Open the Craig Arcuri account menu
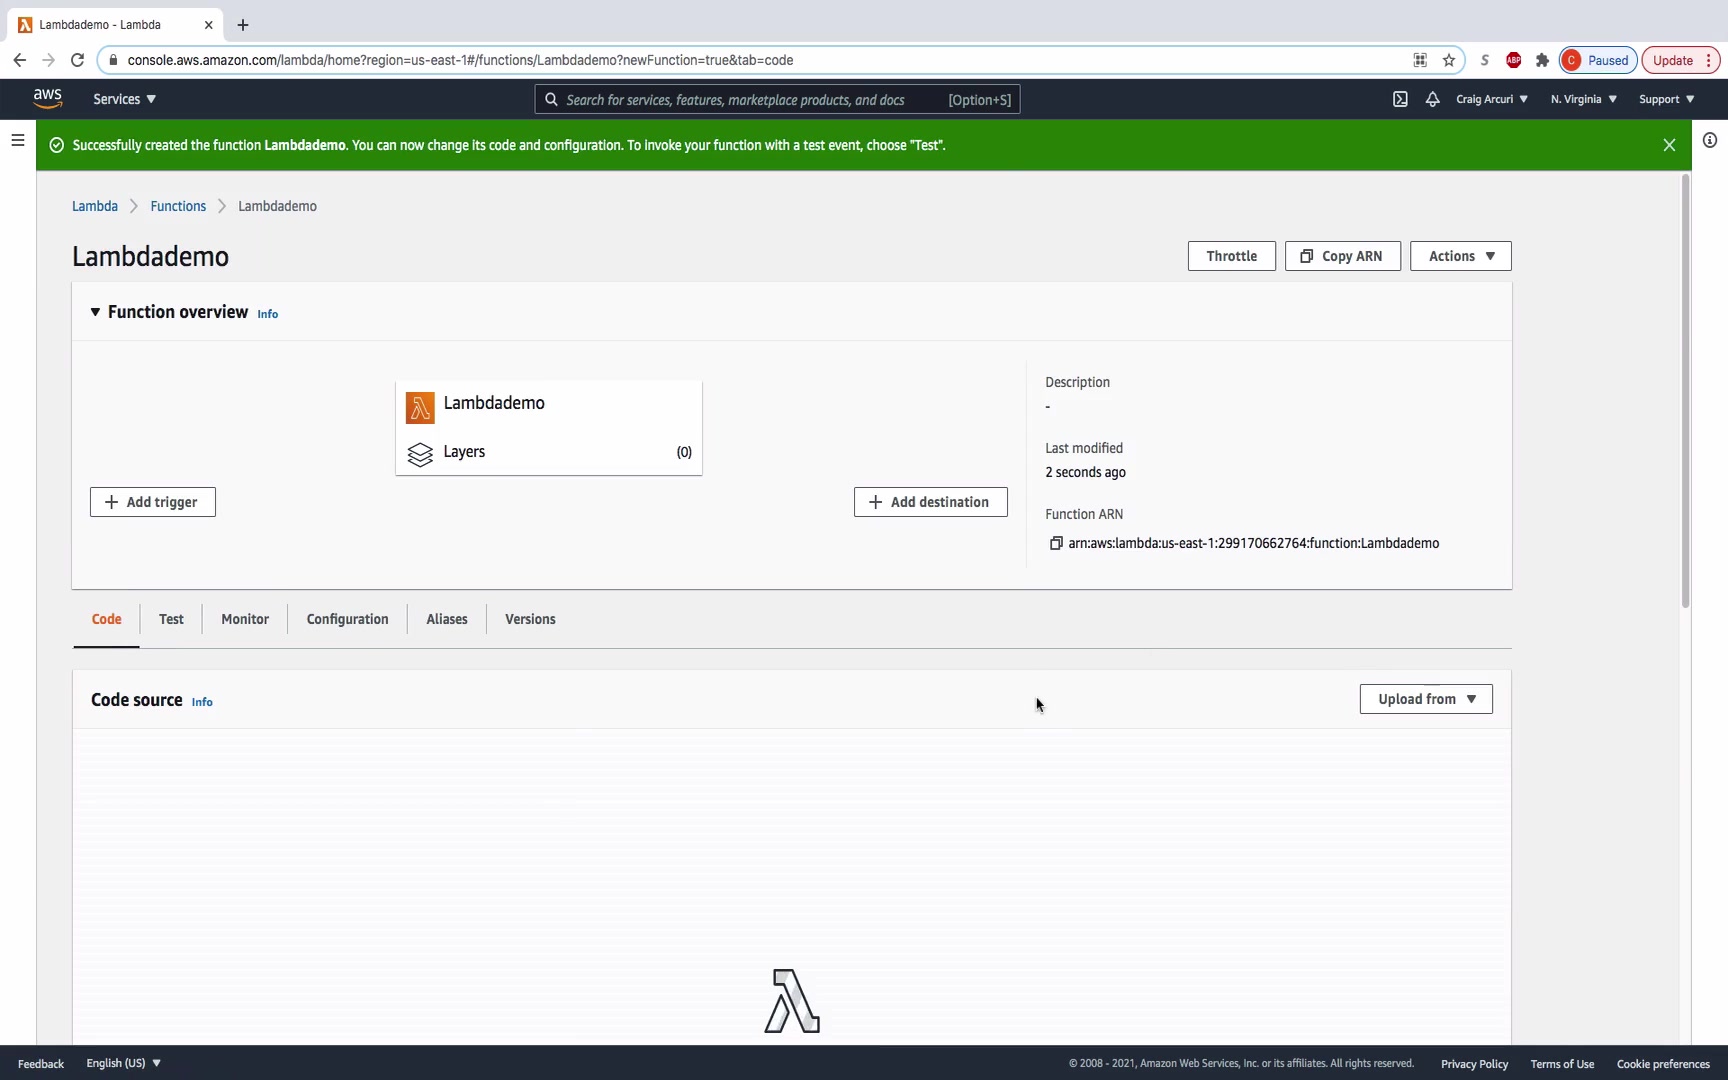The image size is (1728, 1080). tap(1492, 99)
